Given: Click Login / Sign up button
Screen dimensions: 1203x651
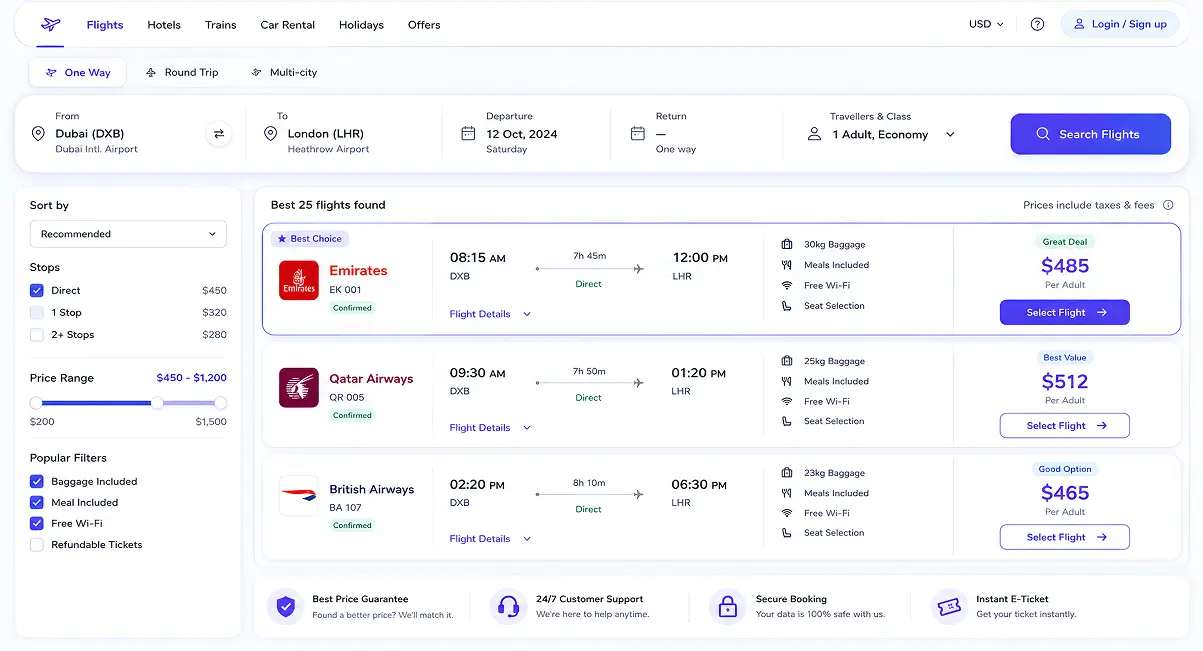Looking at the screenshot, I should pyautogui.click(x=1120, y=24).
